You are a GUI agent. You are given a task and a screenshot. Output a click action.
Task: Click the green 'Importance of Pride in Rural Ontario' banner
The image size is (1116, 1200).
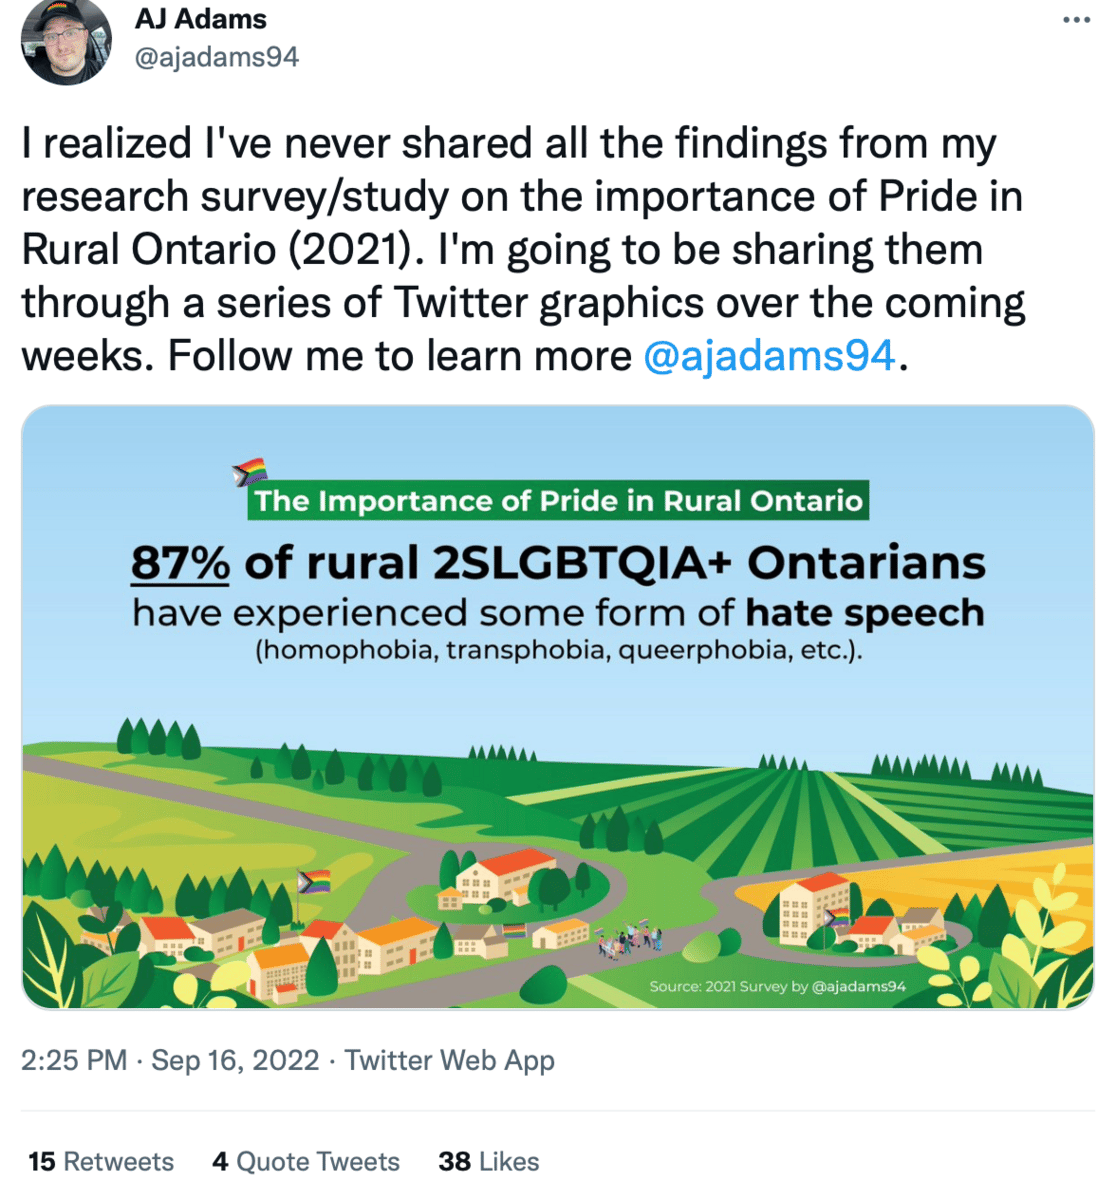(558, 501)
